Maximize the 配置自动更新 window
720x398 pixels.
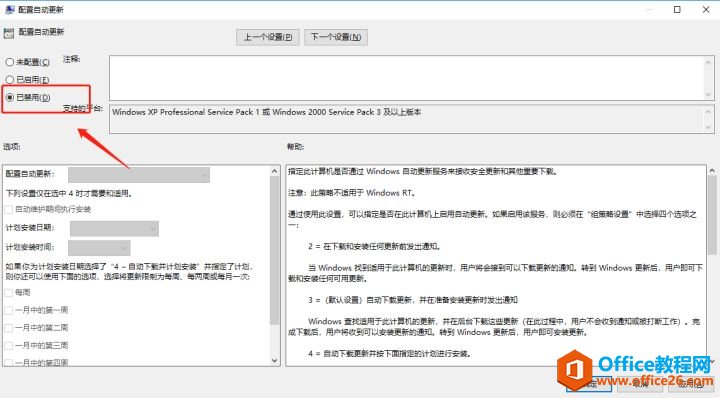point(677,9)
